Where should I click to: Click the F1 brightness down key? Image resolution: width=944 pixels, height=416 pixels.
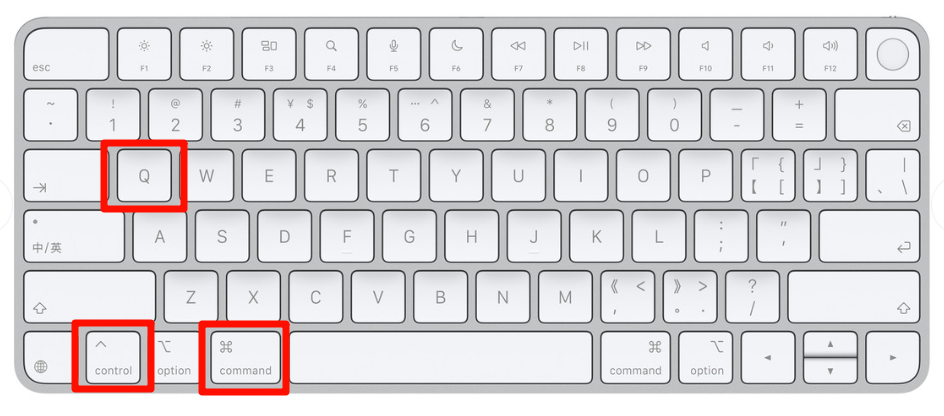pyautogui.click(x=144, y=54)
